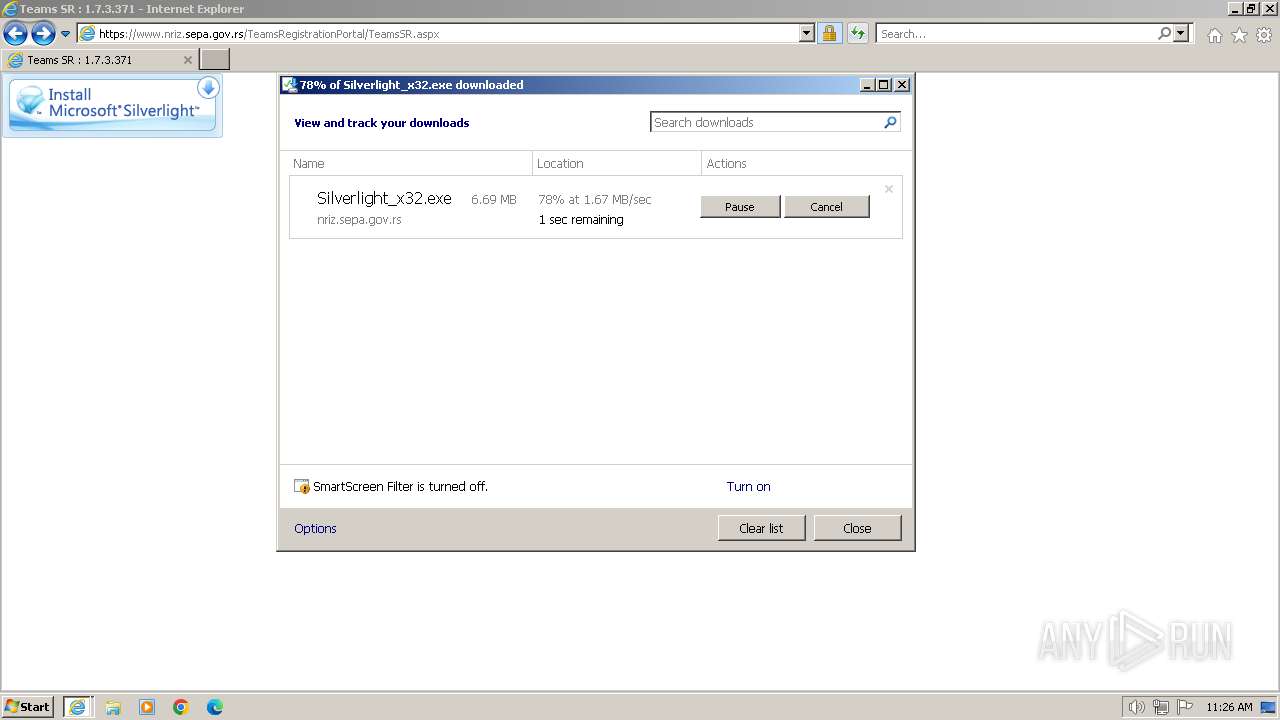Open download Options link
The width and height of the screenshot is (1280, 720).
coord(315,529)
